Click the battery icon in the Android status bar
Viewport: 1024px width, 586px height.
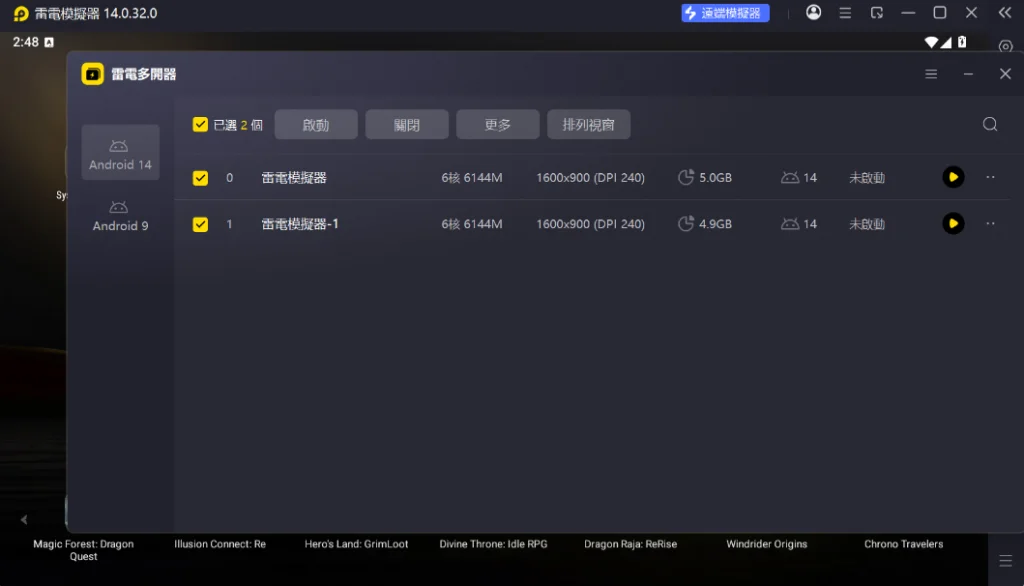pos(962,42)
